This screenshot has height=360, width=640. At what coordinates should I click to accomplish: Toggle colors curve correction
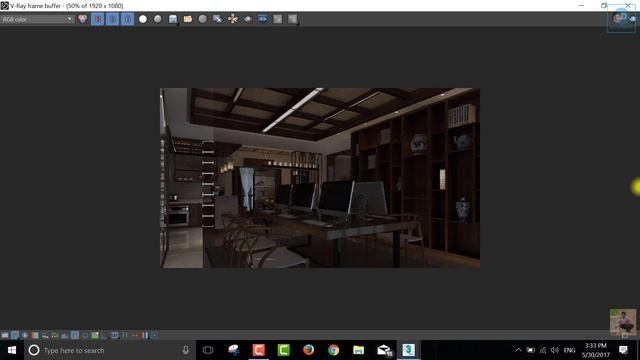pyautogui.click(x=55, y=335)
